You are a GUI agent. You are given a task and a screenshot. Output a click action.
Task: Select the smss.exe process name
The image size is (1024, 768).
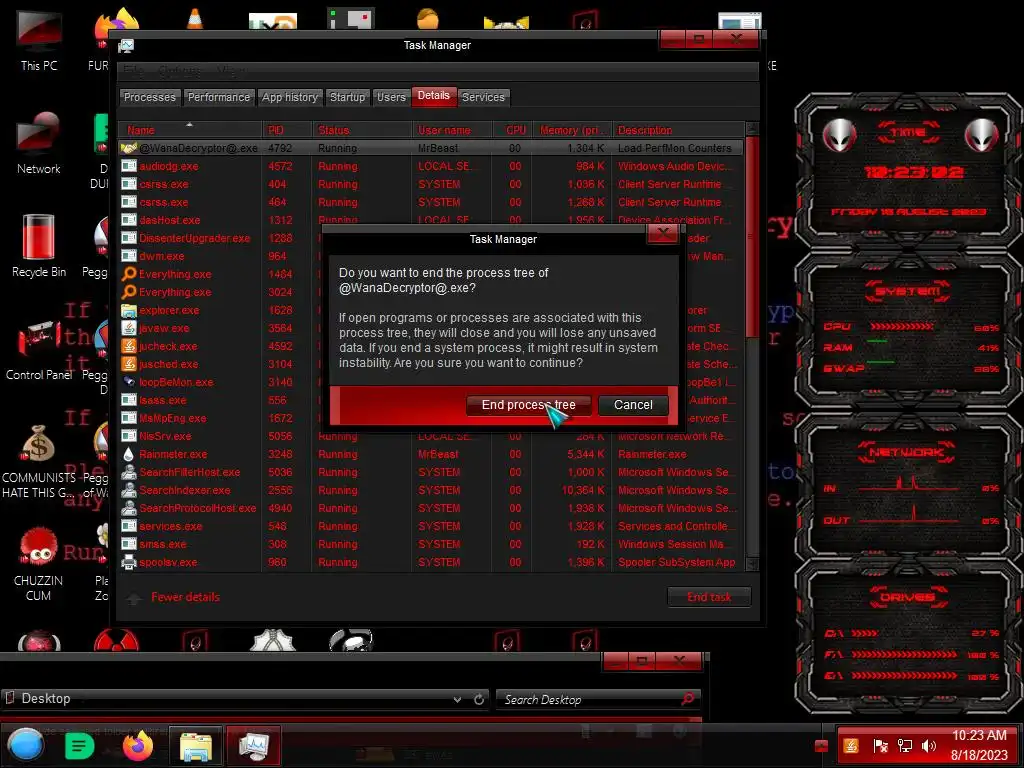(x=163, y=544)
